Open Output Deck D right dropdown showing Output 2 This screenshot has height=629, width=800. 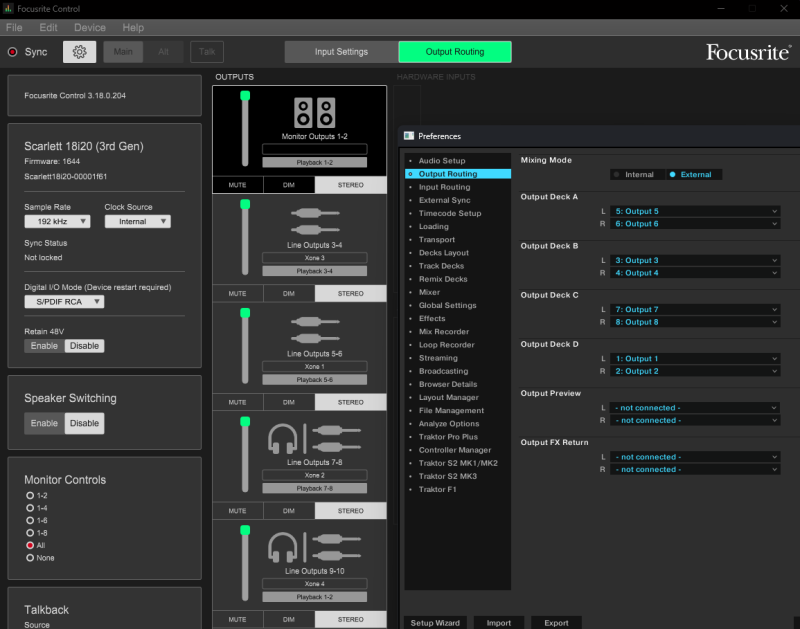tap(695, 371)
